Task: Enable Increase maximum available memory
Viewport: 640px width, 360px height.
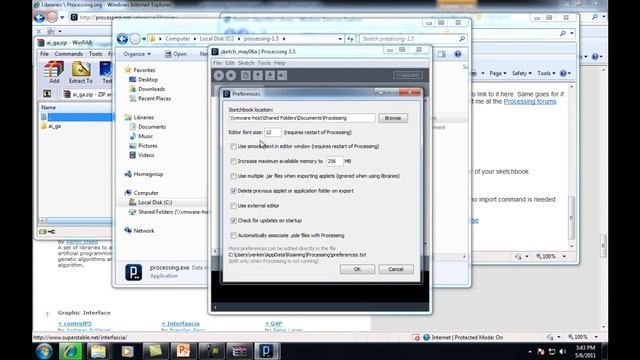Action: click(233, 161)
